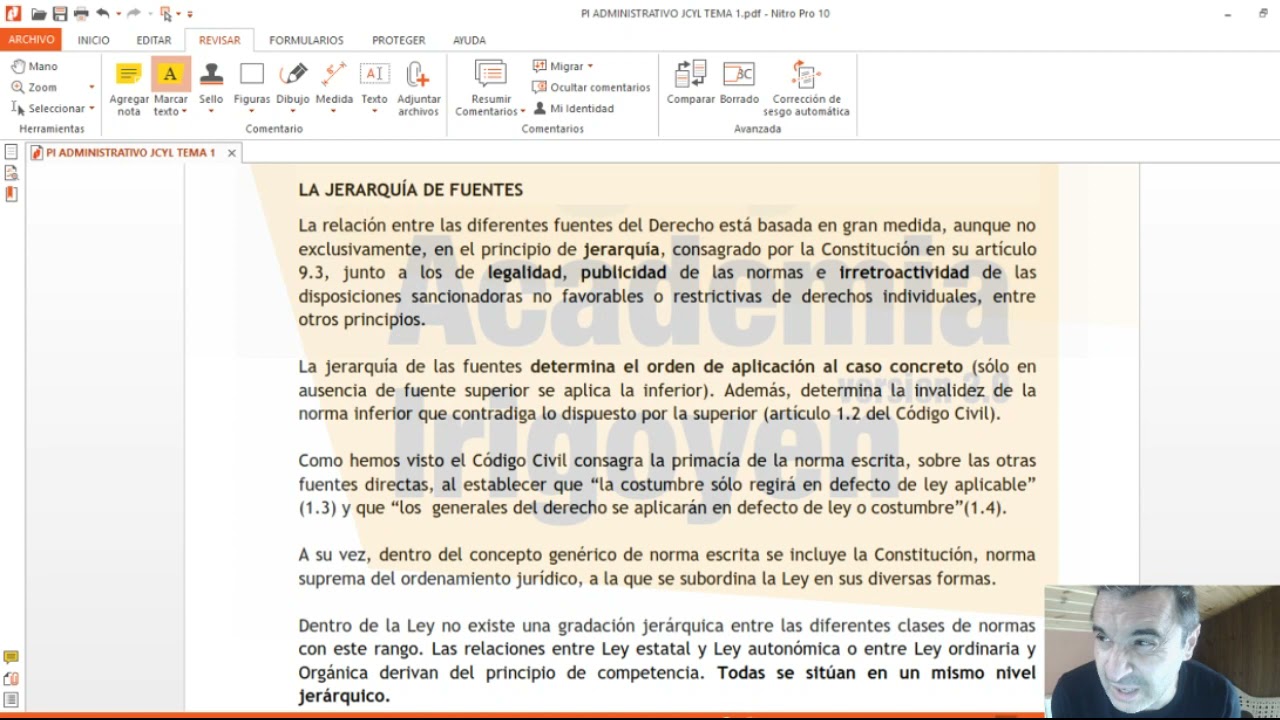Click the Comparar documents icon
1280x720 pixels.
click(691, 74)
